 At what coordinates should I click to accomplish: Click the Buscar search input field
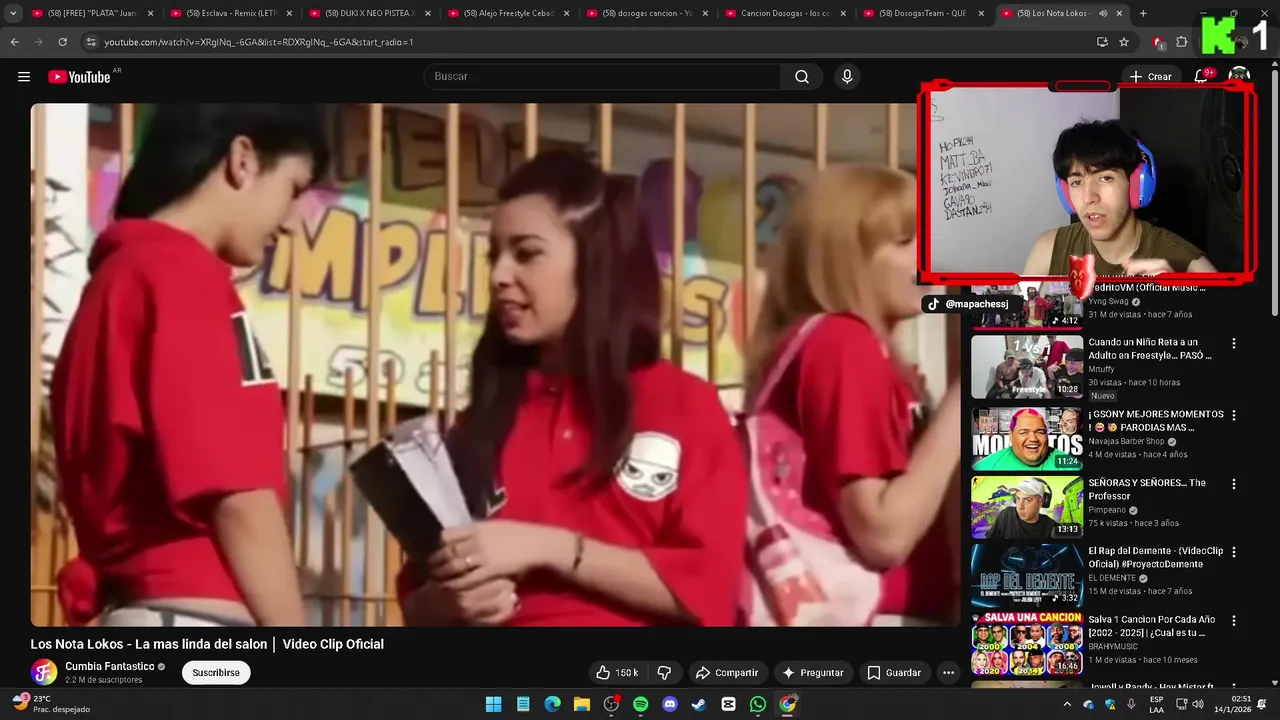click(x=602, y=77)
